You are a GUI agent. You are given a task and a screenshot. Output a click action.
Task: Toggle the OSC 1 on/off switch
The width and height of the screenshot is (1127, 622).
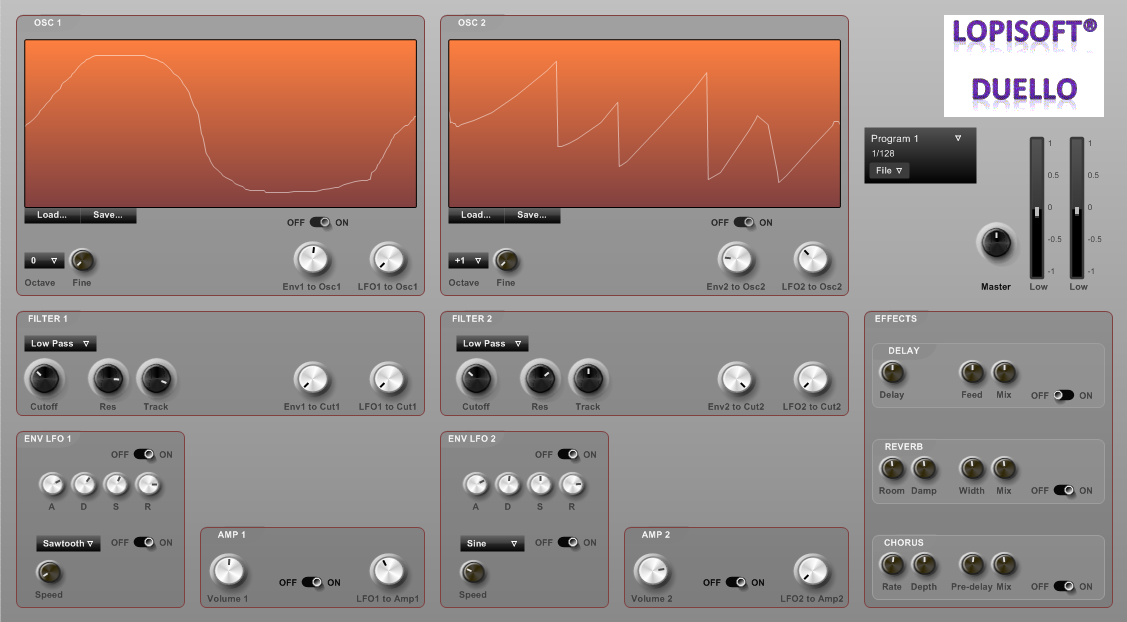click(x=320, y=222)
